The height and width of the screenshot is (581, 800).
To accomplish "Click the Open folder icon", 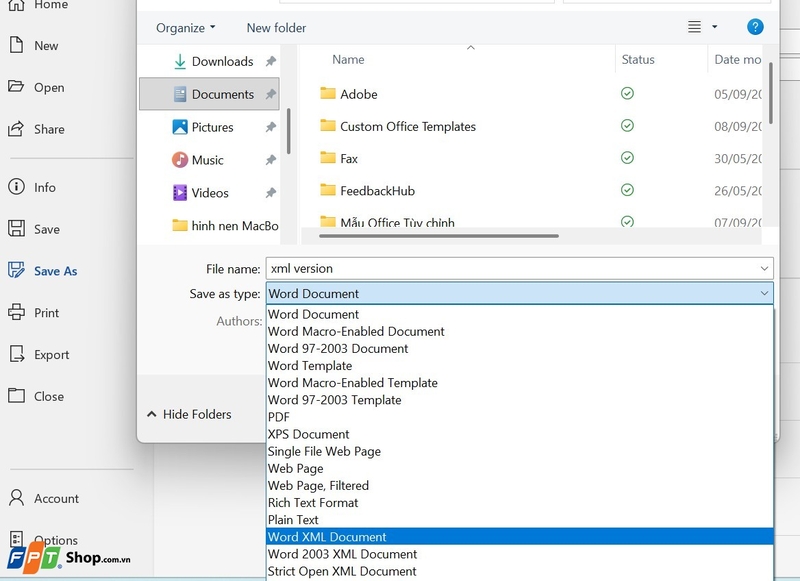I will tap(16, 86).
